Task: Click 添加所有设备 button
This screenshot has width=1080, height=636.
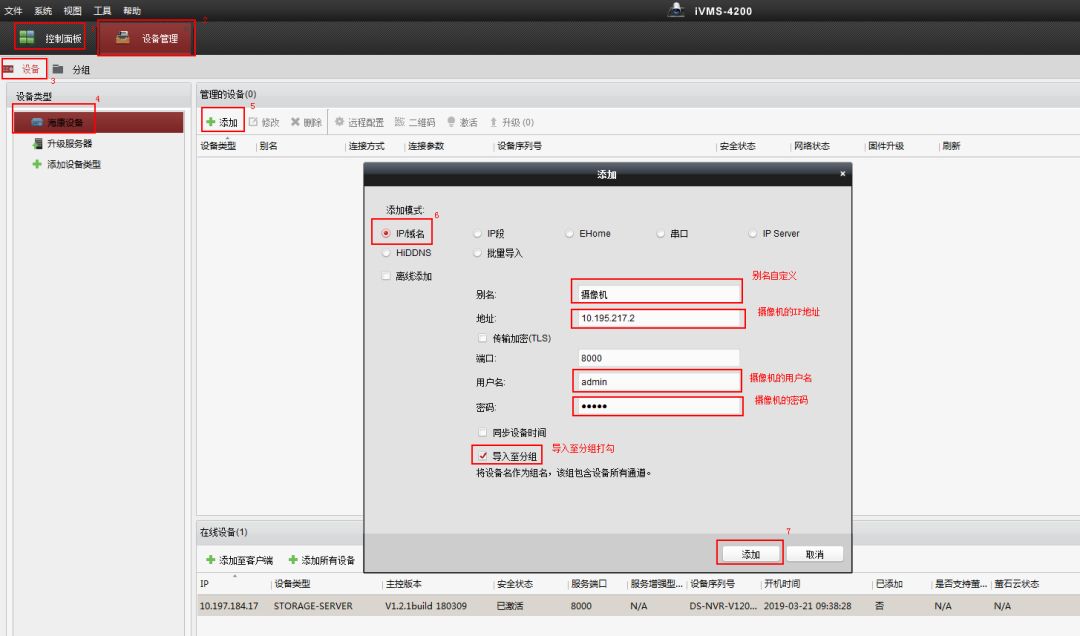Action: (x=322, y=560)
